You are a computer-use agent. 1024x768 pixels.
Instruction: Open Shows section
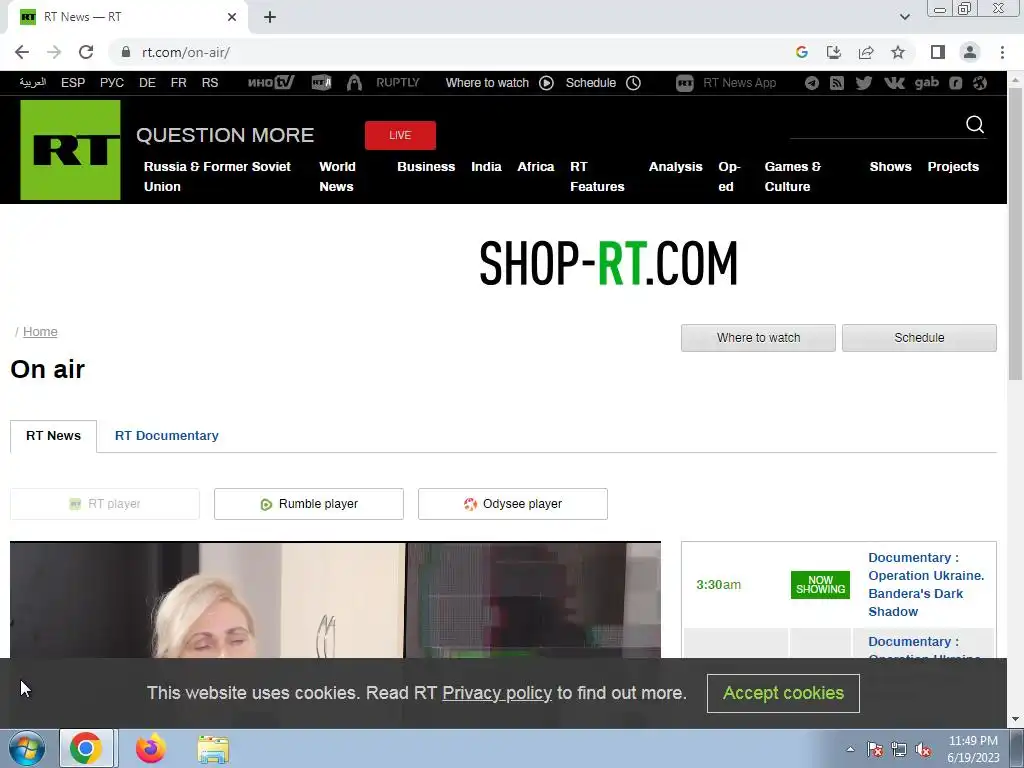coord(890,167)
